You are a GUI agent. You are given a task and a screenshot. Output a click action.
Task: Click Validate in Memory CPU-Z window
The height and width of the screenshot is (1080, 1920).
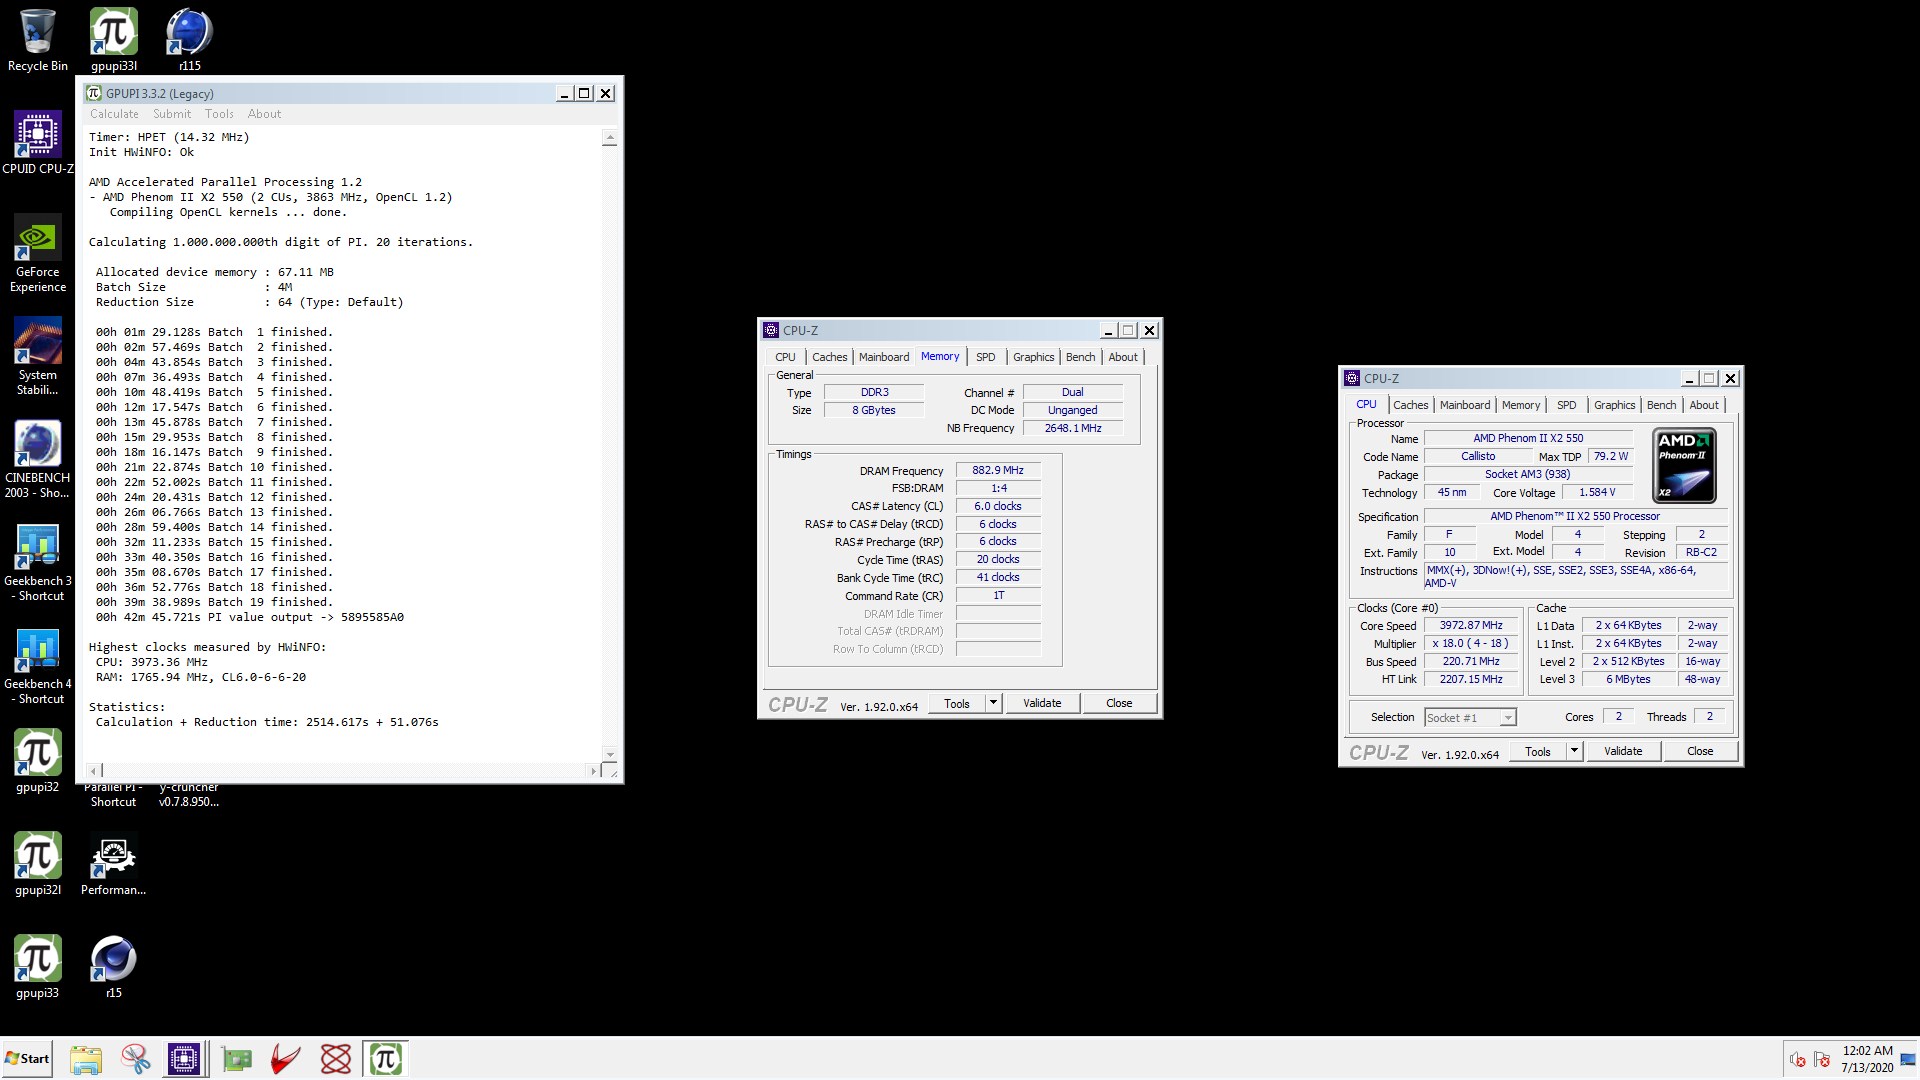pyautogui.click(x=1042, y=703)
